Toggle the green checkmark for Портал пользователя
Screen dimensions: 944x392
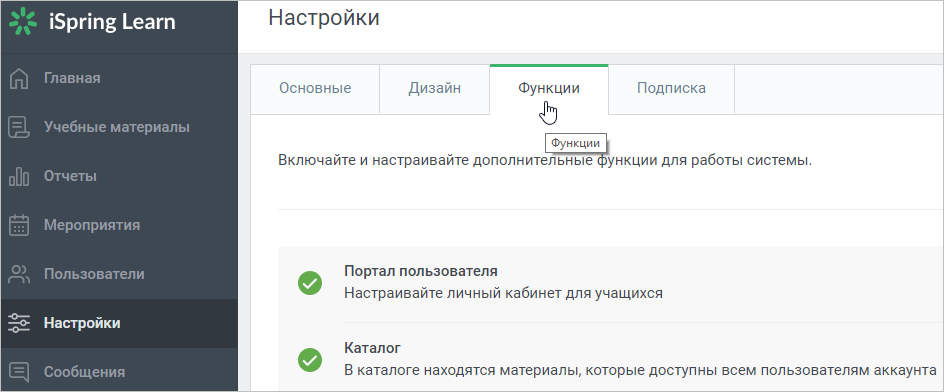click(x=310, y=282)
